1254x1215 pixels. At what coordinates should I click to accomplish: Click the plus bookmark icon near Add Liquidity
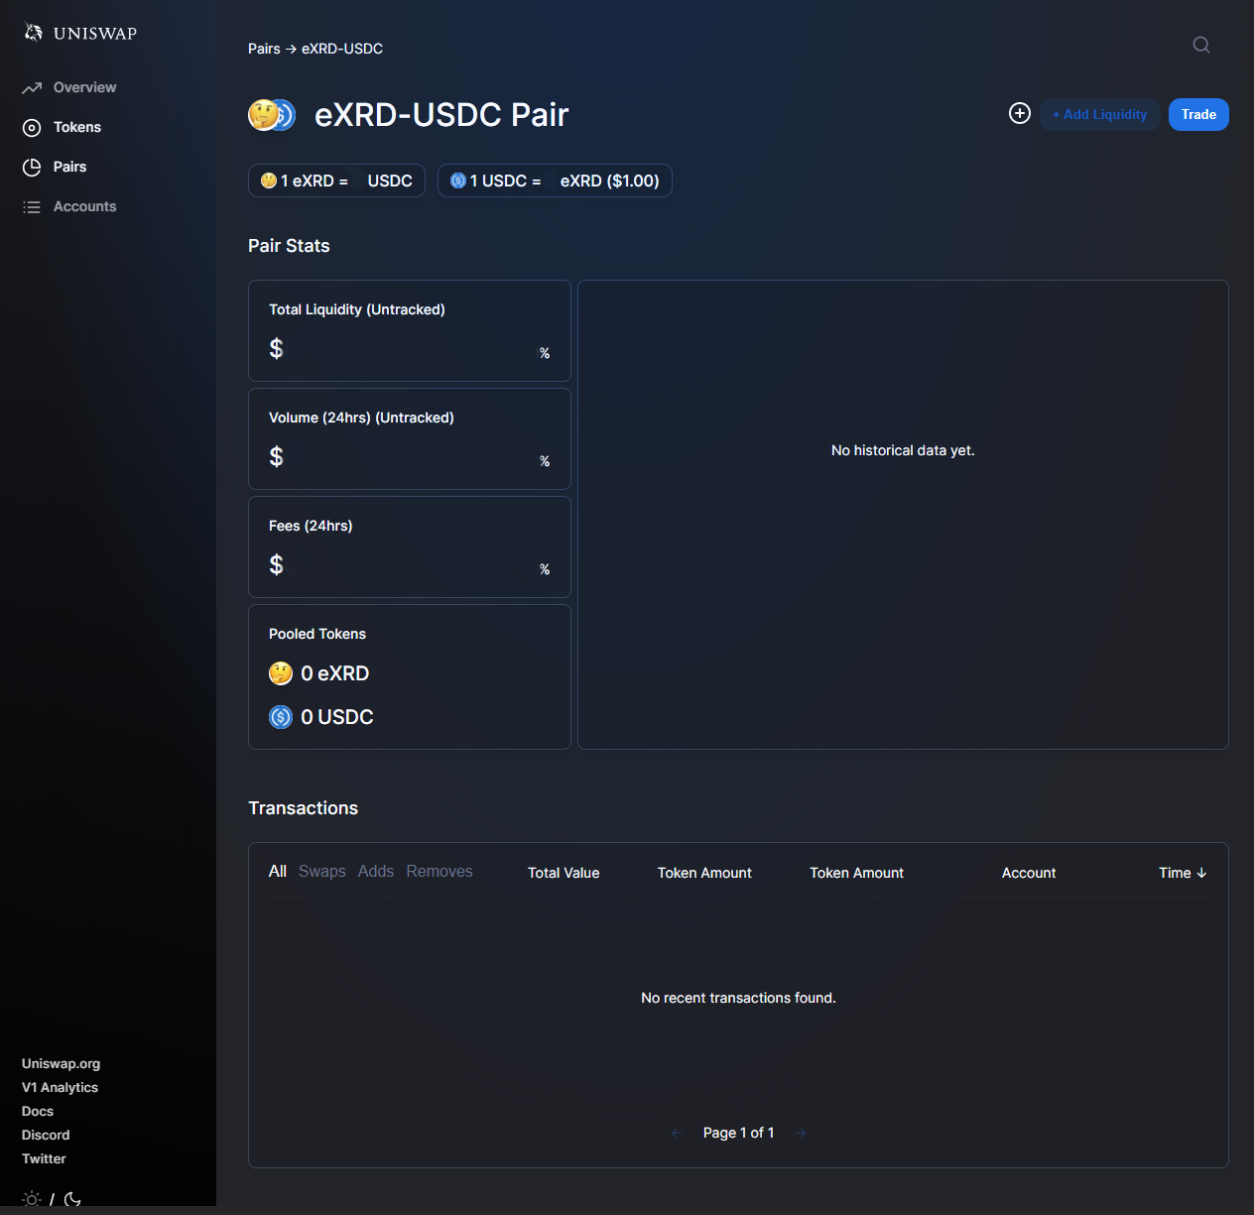pos(1019,113)
